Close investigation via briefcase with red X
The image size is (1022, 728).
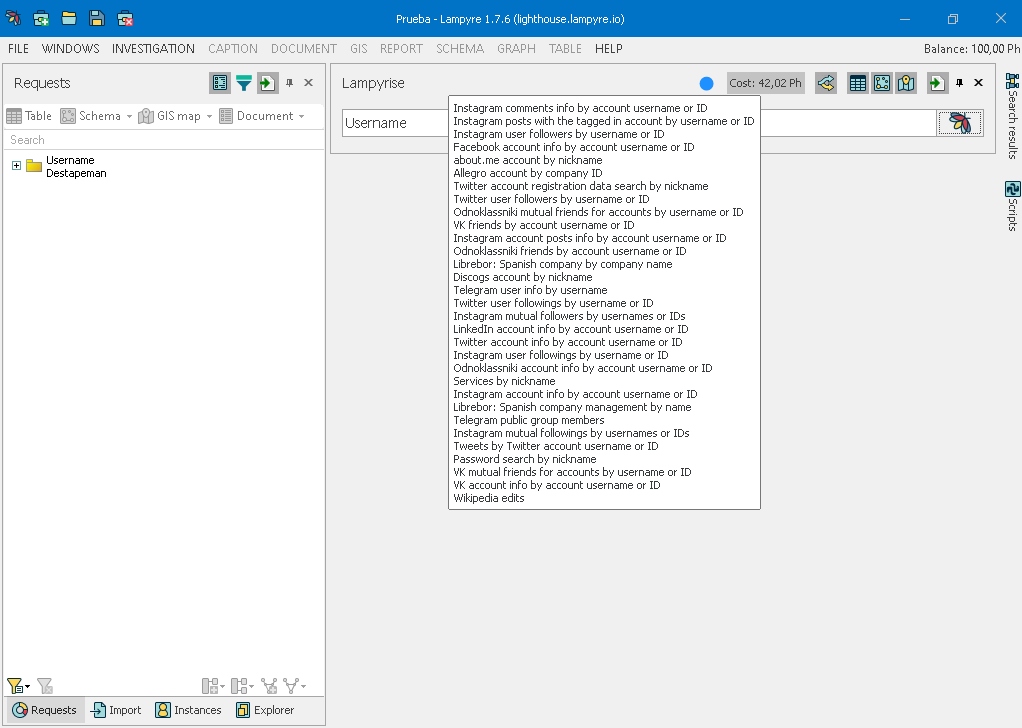[125, 18]
